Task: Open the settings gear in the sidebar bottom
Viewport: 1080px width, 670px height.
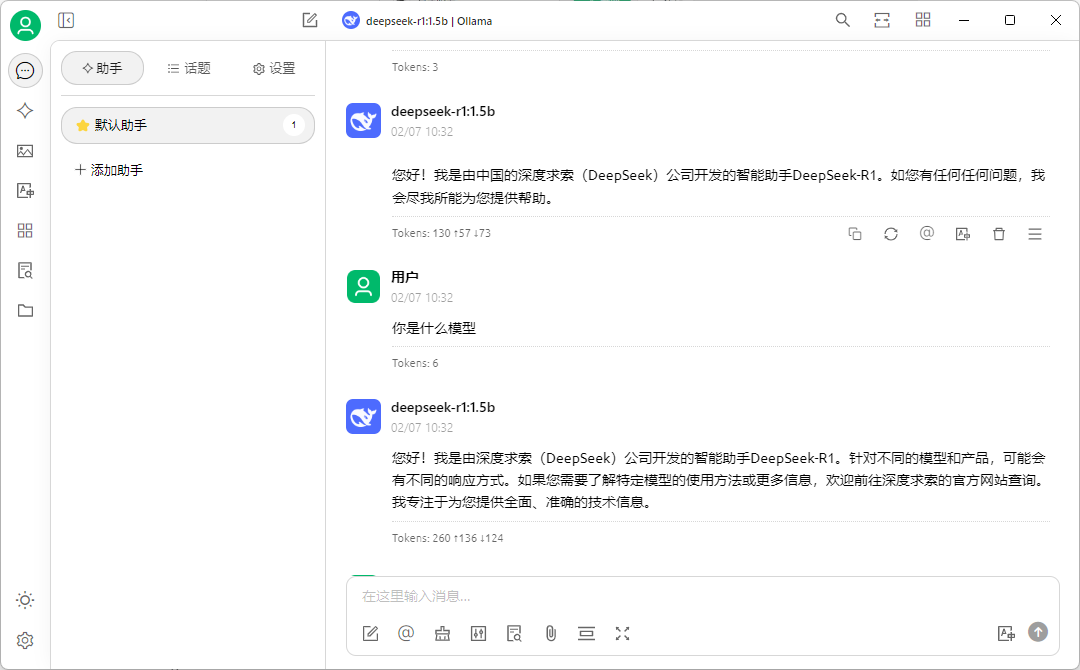Action: pyautogui.click(x=25, y=640)
